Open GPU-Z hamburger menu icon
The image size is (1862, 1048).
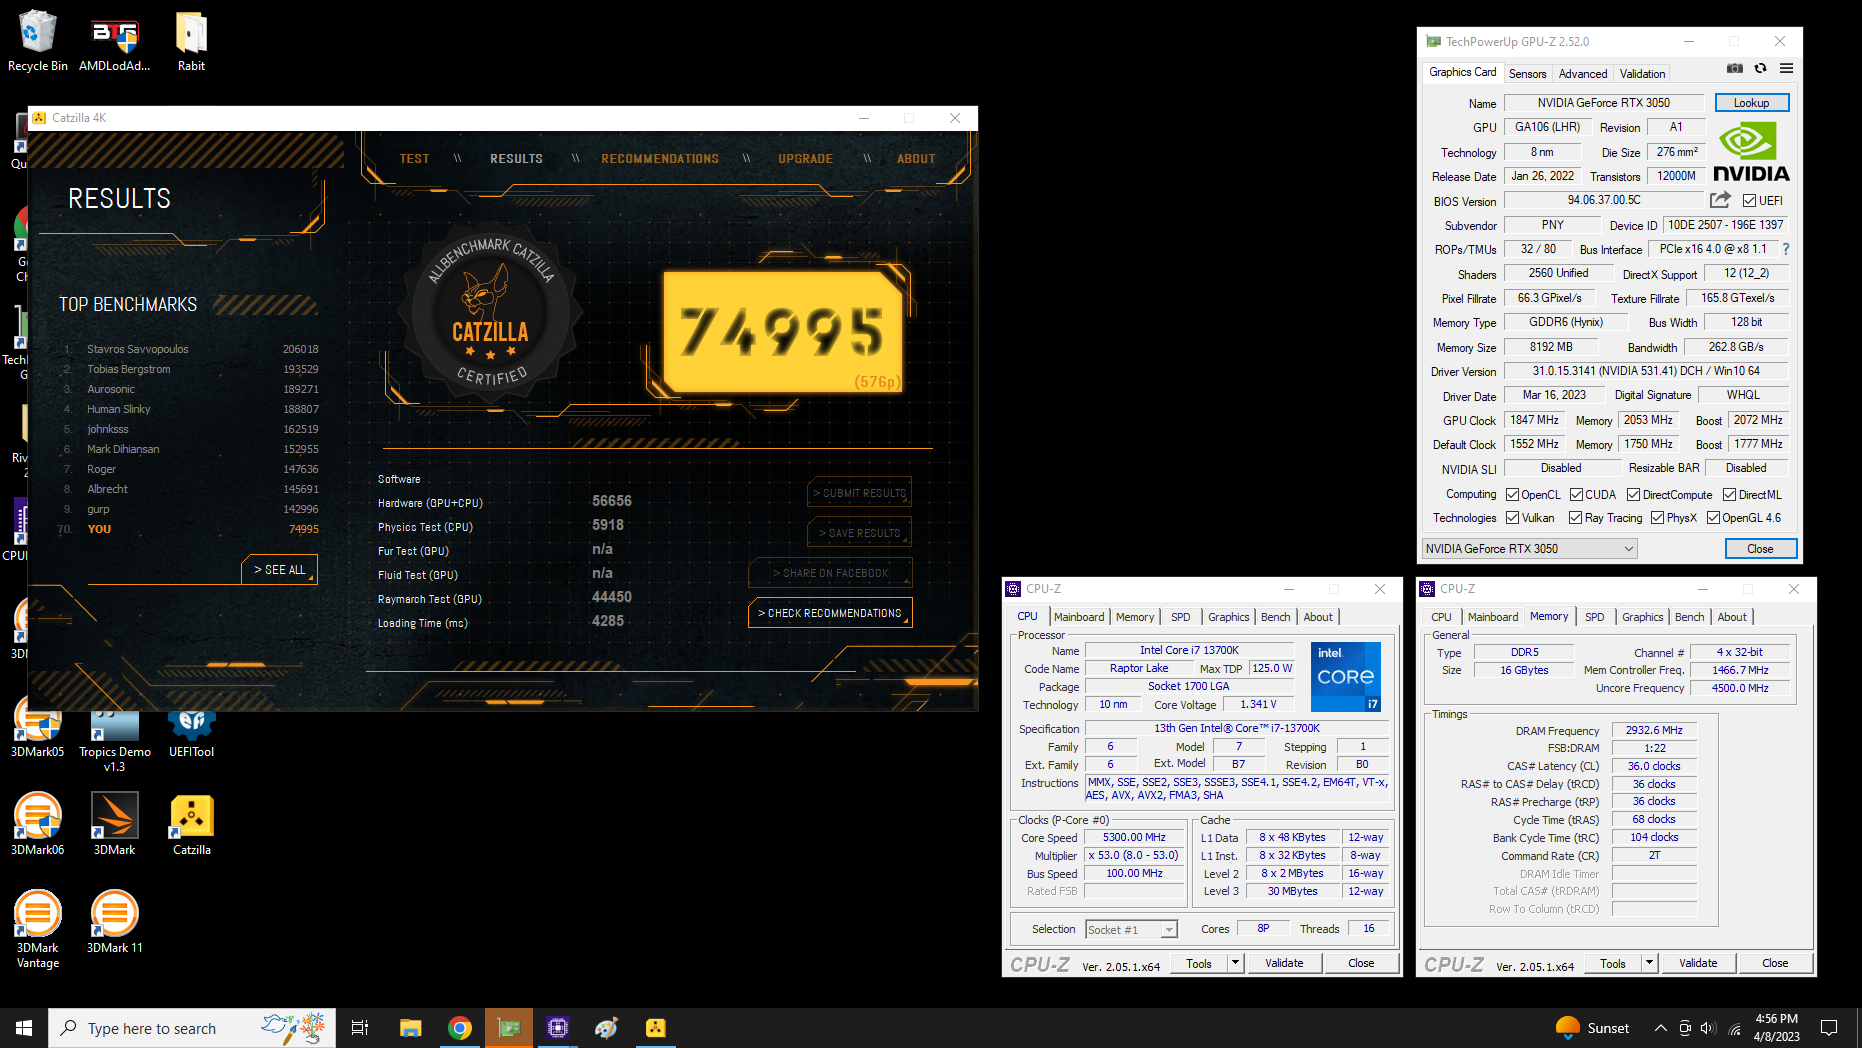click(1786, 69)
